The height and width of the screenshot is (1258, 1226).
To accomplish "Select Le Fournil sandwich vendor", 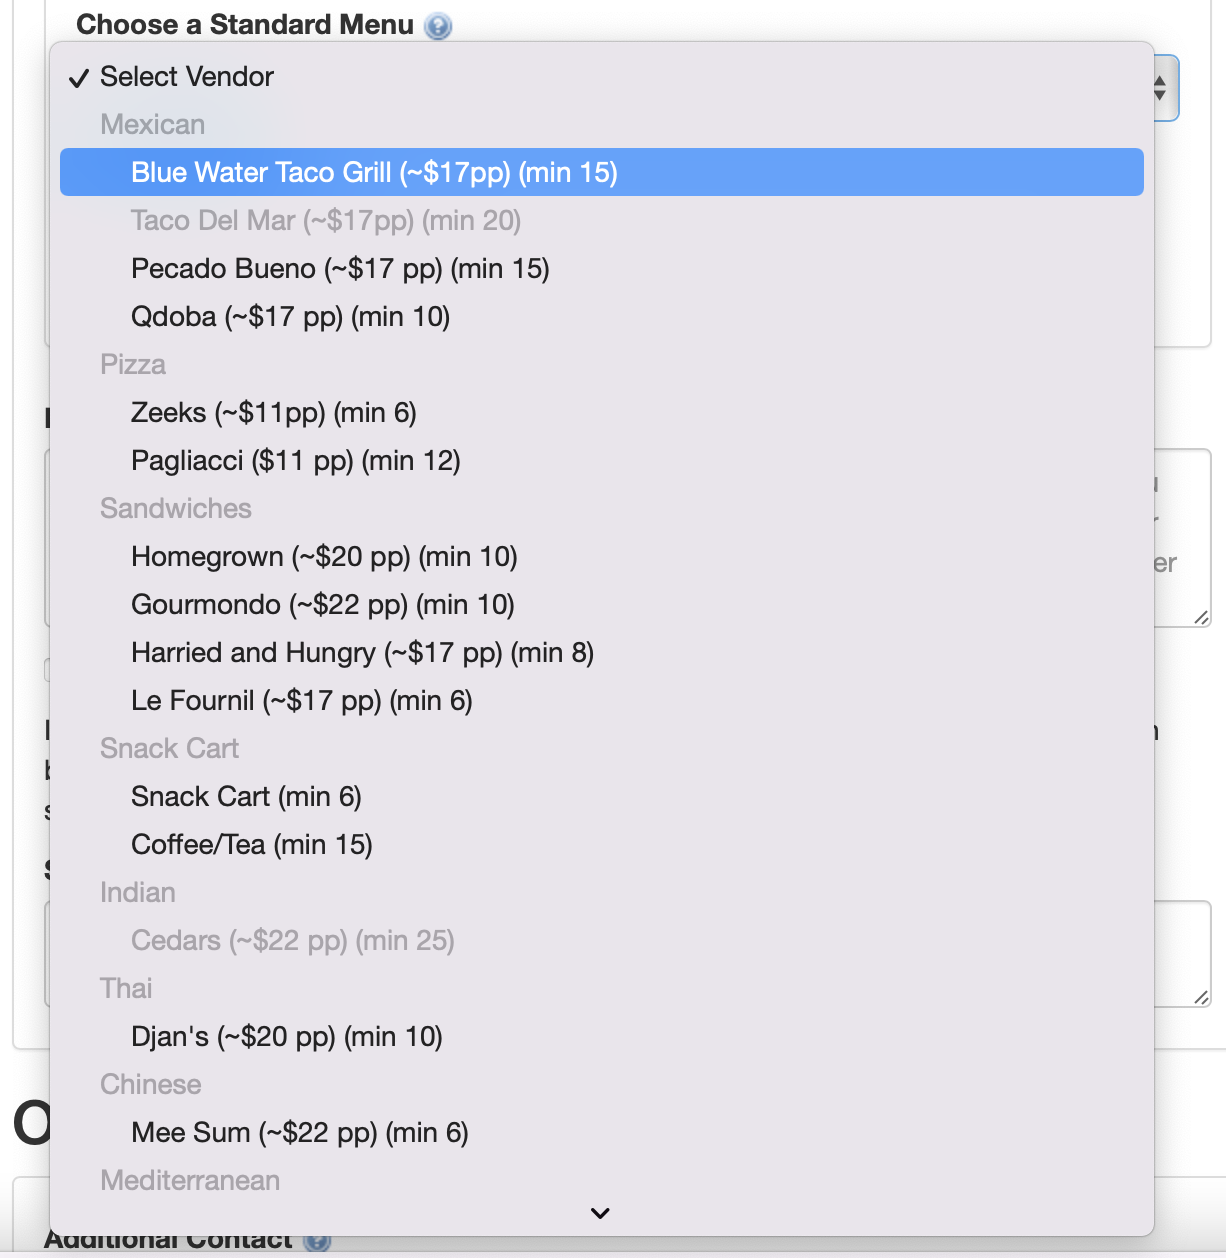I will point(302,700).
